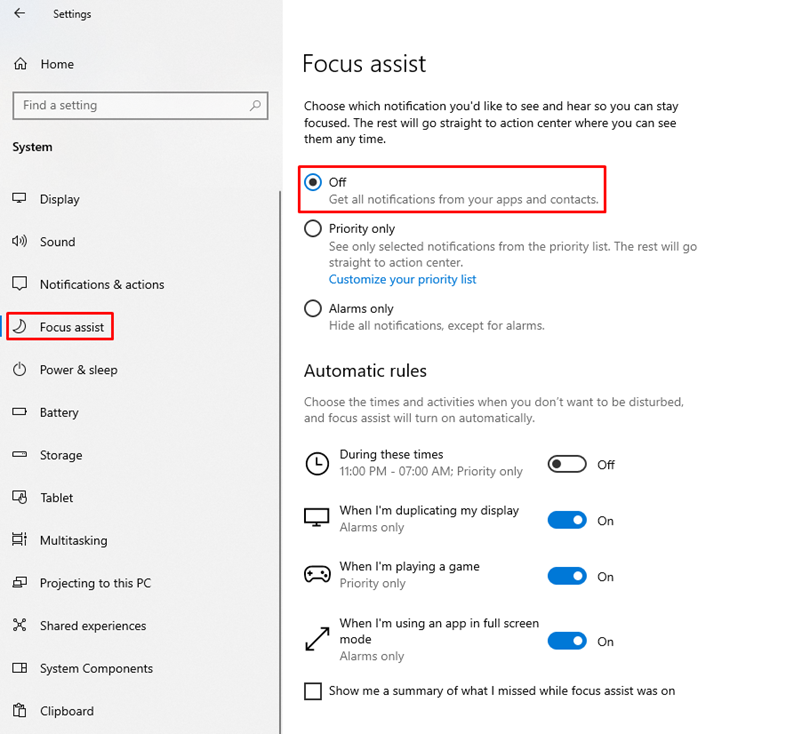This screenshot has width=810, height=734.
Task: Check Show me a summary checkbox
Action: [x=313, y=691]
